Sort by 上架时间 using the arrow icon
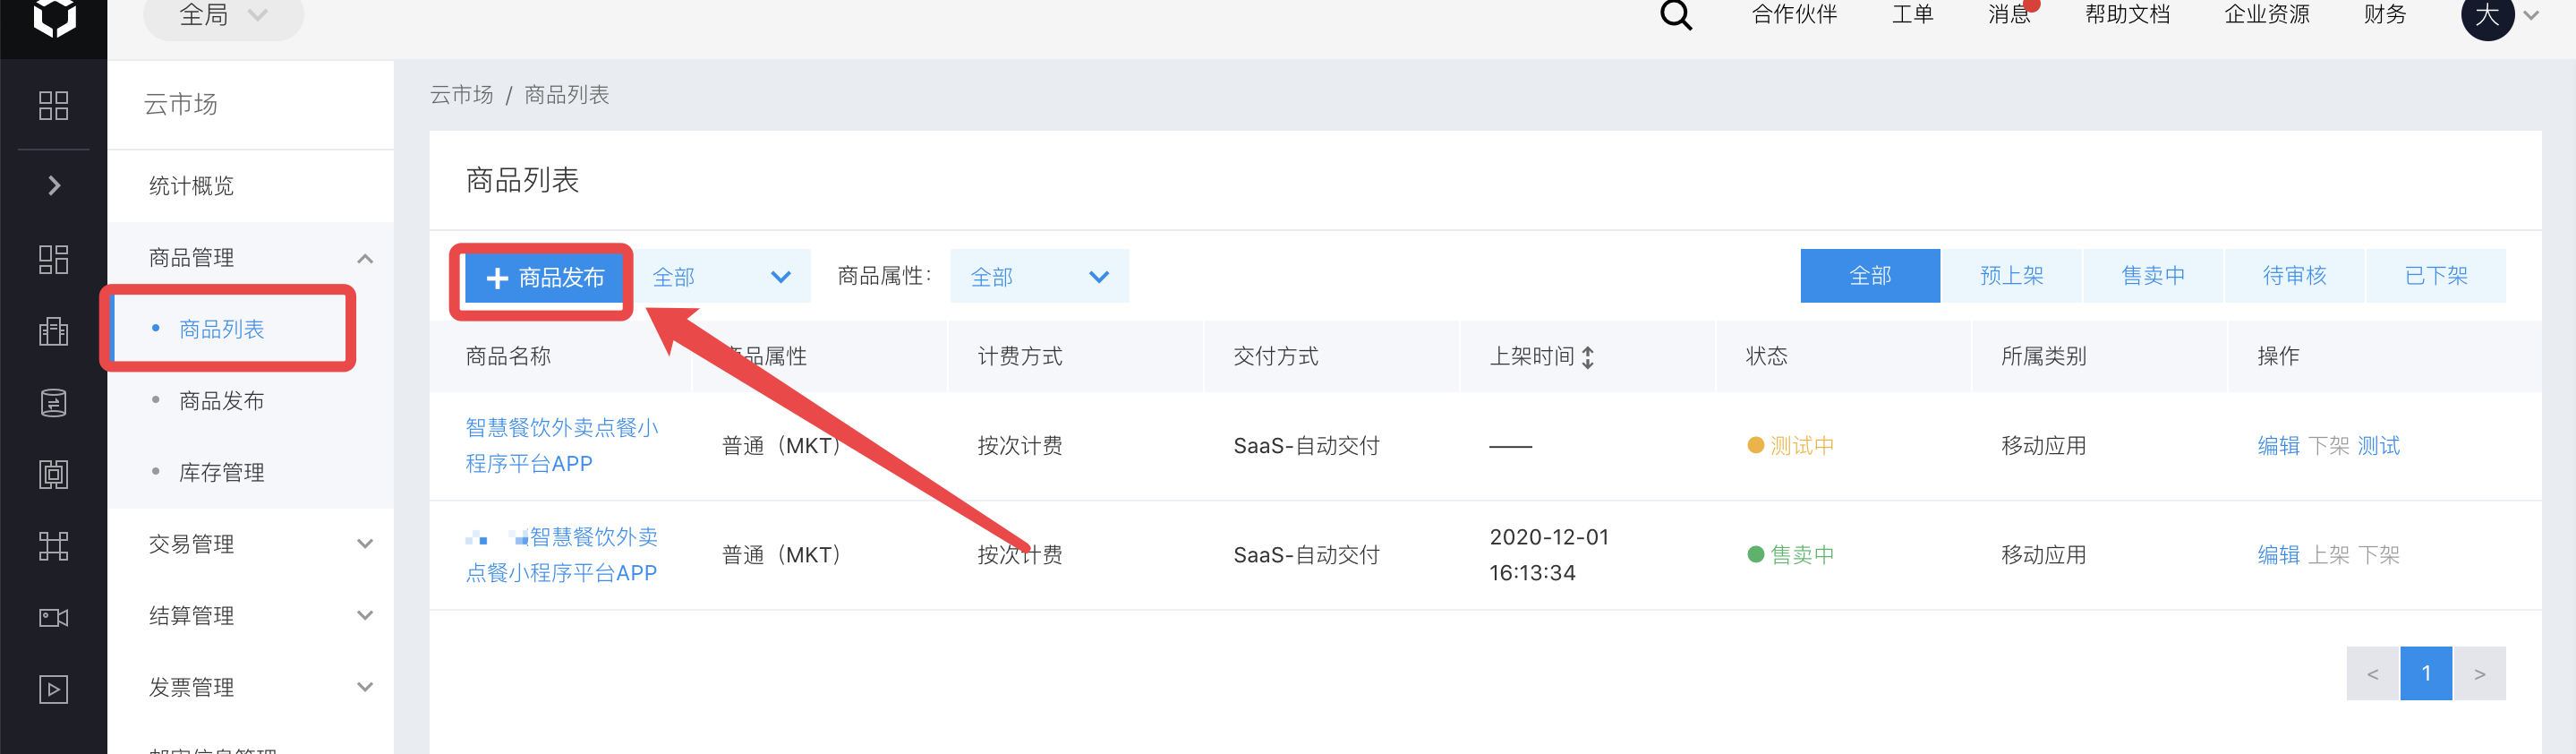Image resolution: width=2576 pixels, height=754 pixels. (x=1587, y=357)
